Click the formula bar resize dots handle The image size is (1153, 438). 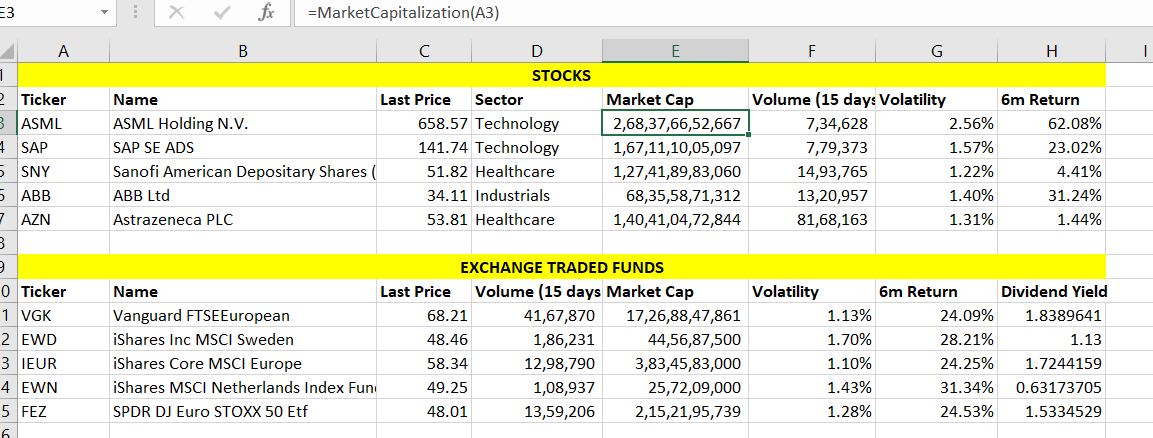[x=136, y=13]
